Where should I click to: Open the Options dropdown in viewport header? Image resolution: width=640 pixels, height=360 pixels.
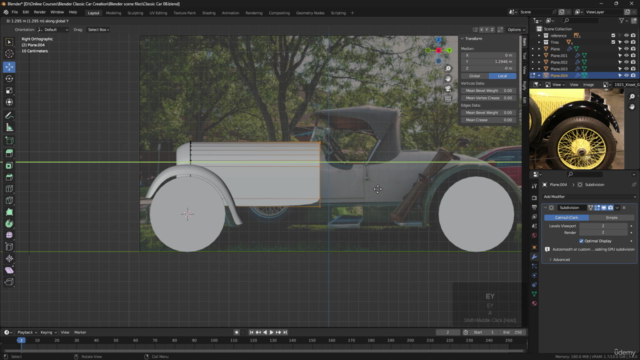point(516,30)
